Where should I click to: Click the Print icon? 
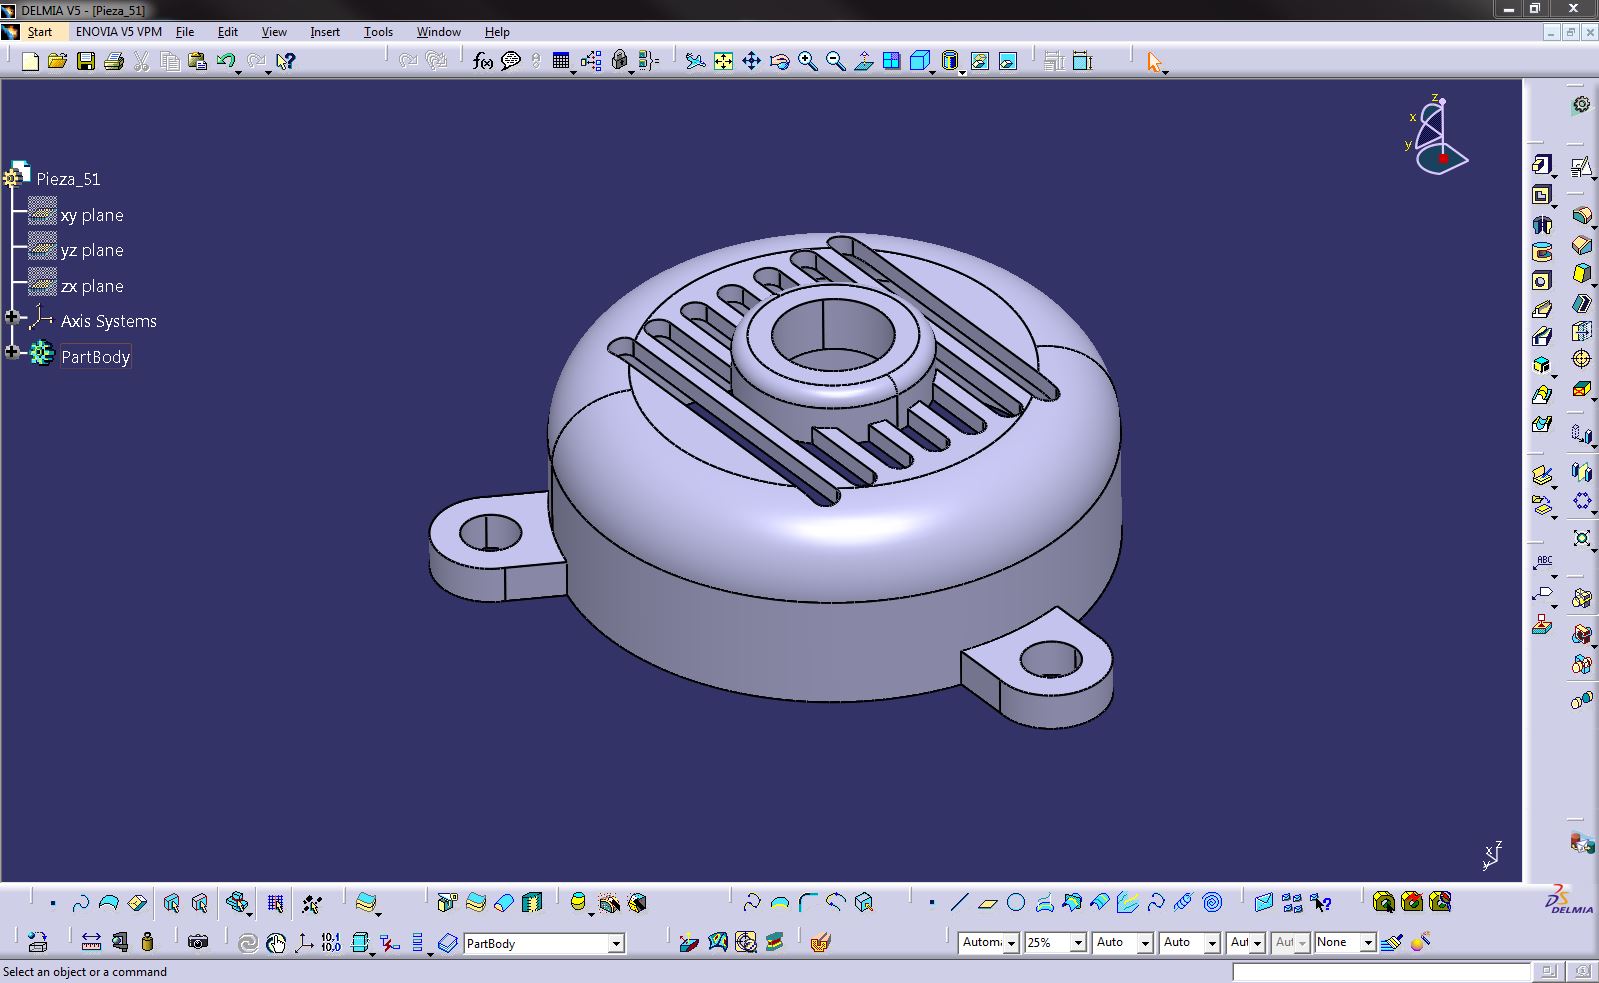click(x=114, y=61)
